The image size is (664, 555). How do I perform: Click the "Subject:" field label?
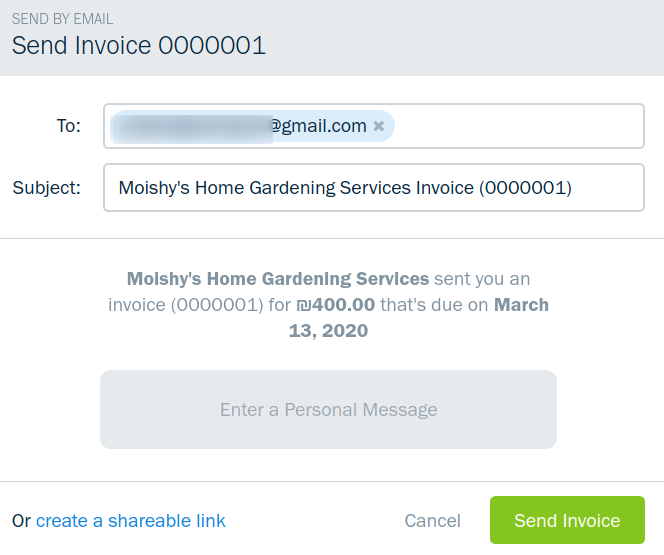(x=46, y=187)
